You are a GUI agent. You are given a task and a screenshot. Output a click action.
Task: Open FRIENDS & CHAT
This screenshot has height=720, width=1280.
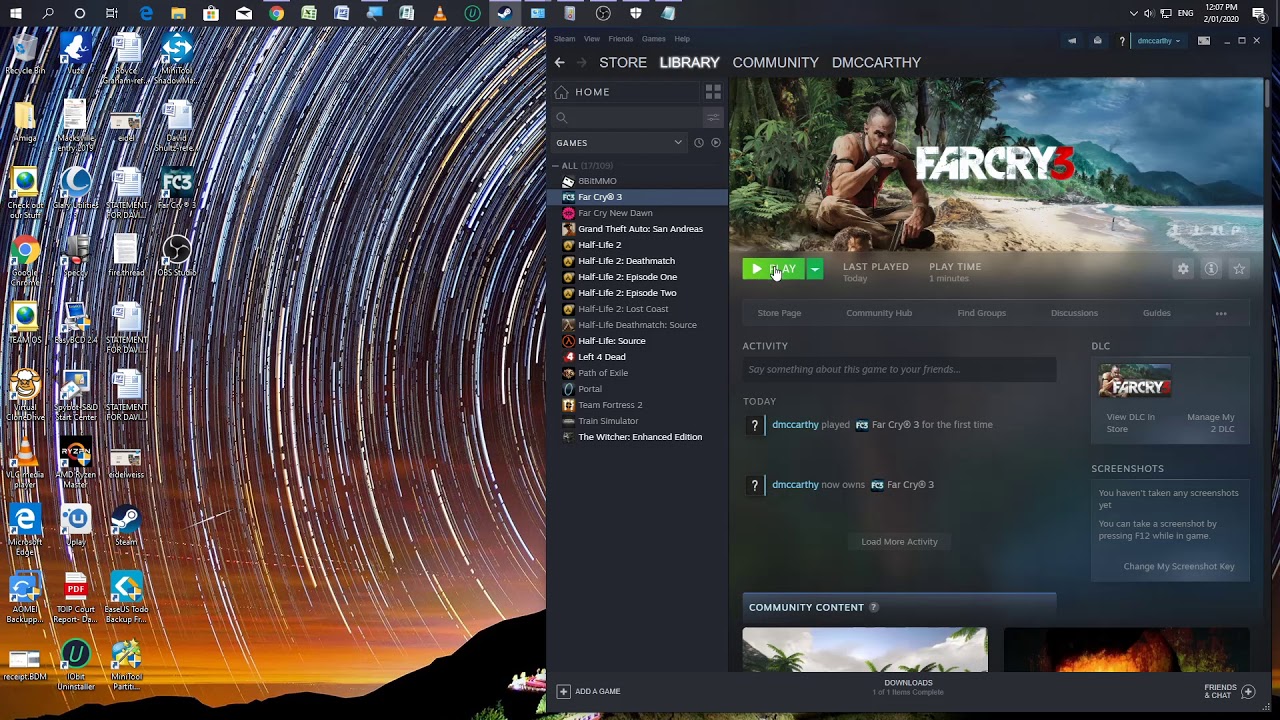click(x=1229, y=691)
